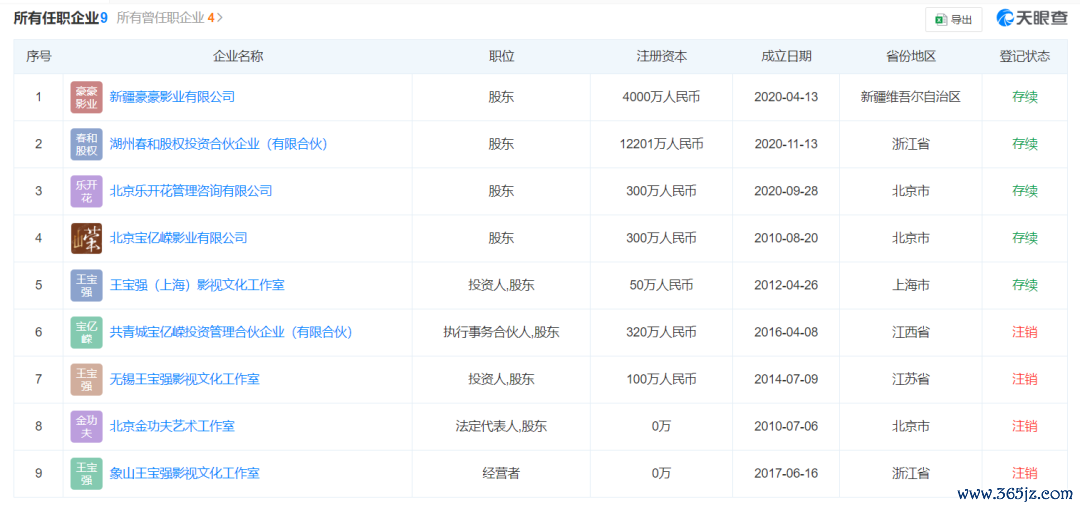Select the 12201万人民币 capital cell
This screenshot has width=1080, height=509.
coord(661,144)
